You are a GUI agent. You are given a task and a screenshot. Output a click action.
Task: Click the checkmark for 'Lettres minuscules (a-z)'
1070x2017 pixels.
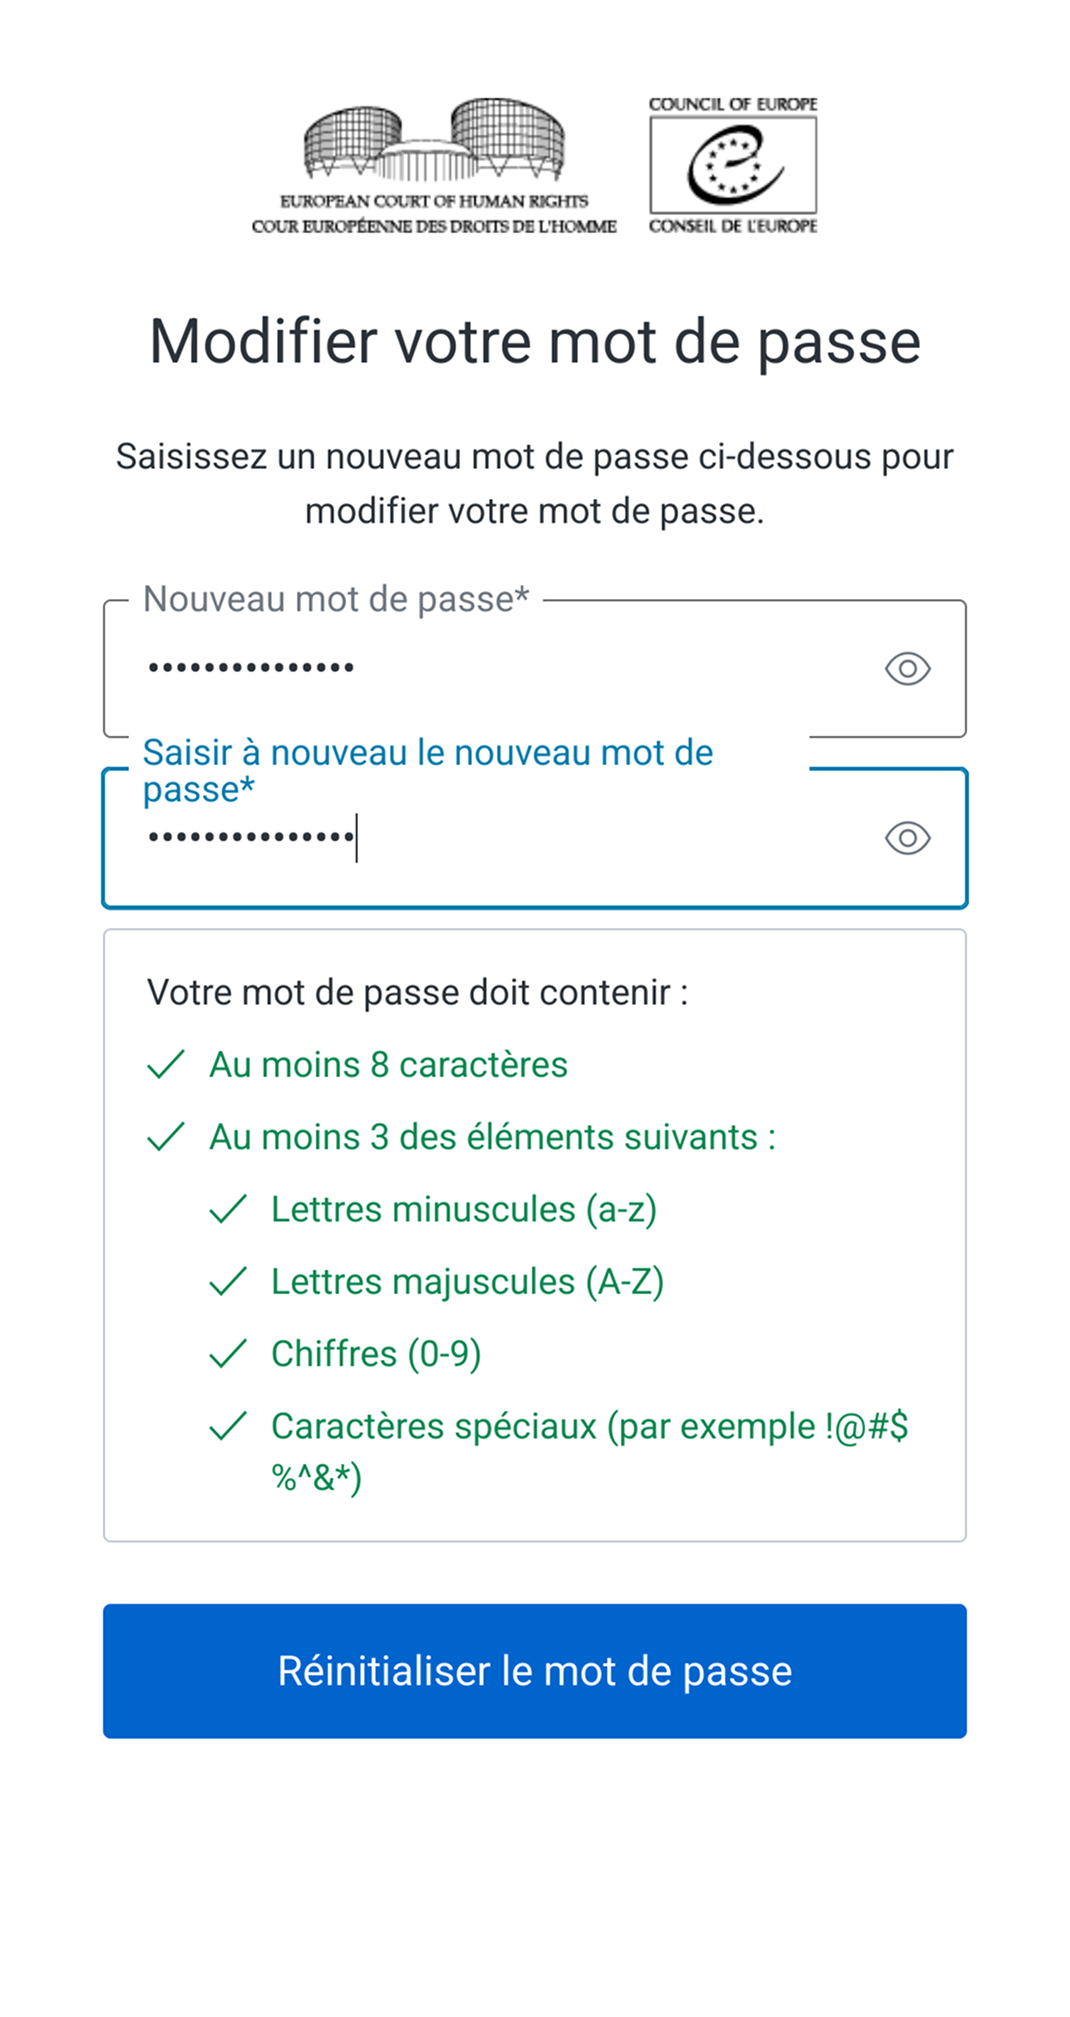coord(229,1209)
